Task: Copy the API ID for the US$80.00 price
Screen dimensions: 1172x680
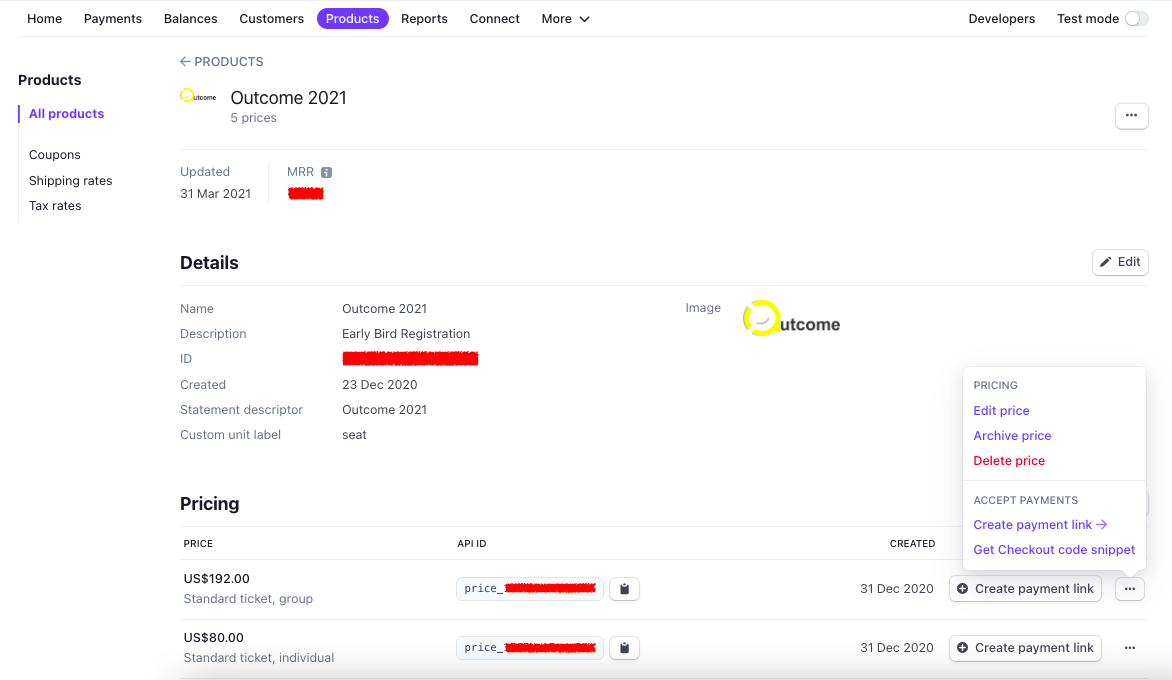Action: 624,648
